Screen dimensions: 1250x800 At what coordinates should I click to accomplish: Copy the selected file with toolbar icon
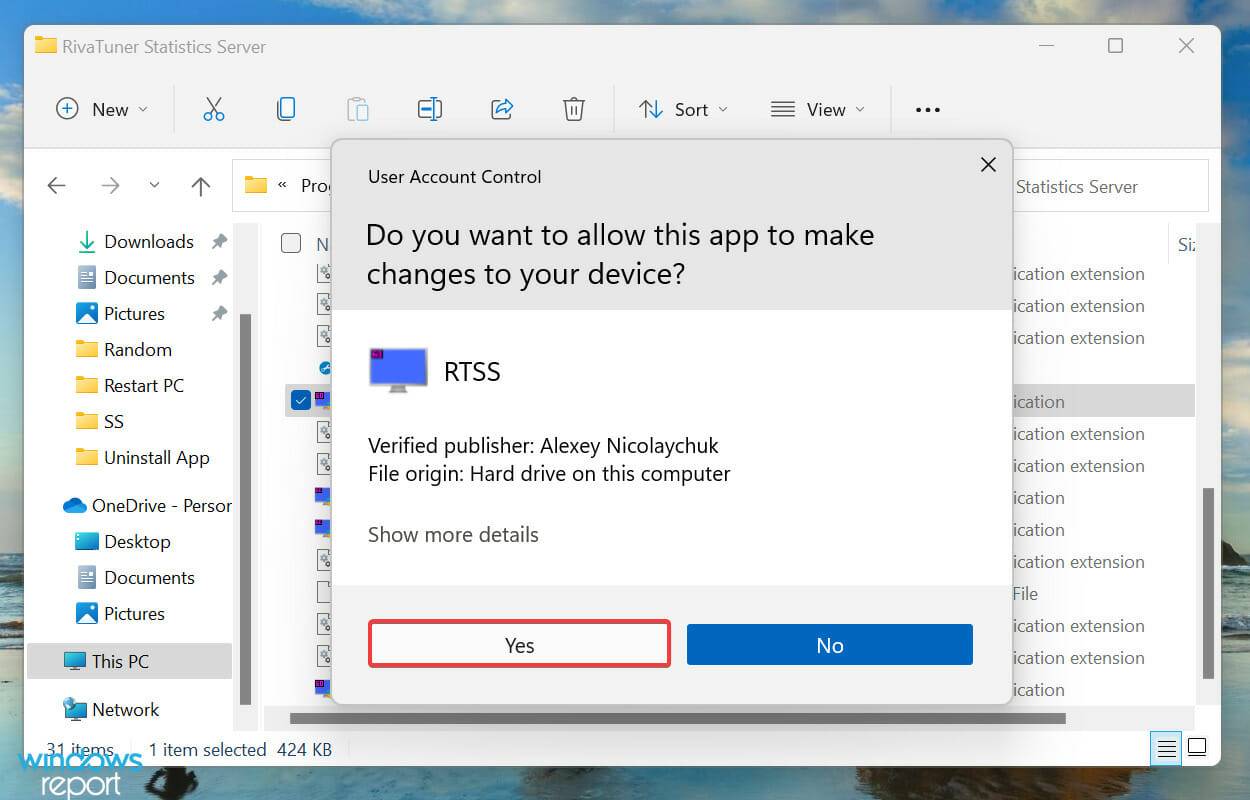click(x=286, y=109)
